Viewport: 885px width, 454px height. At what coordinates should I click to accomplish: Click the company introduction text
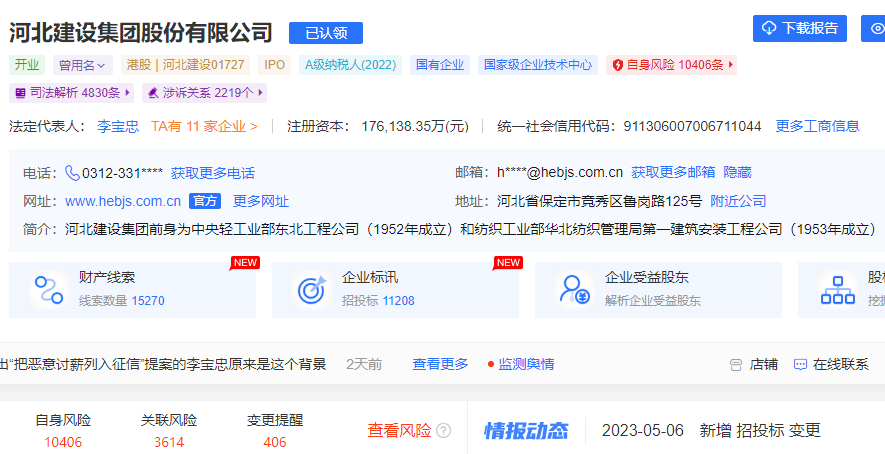pos(471,229)
